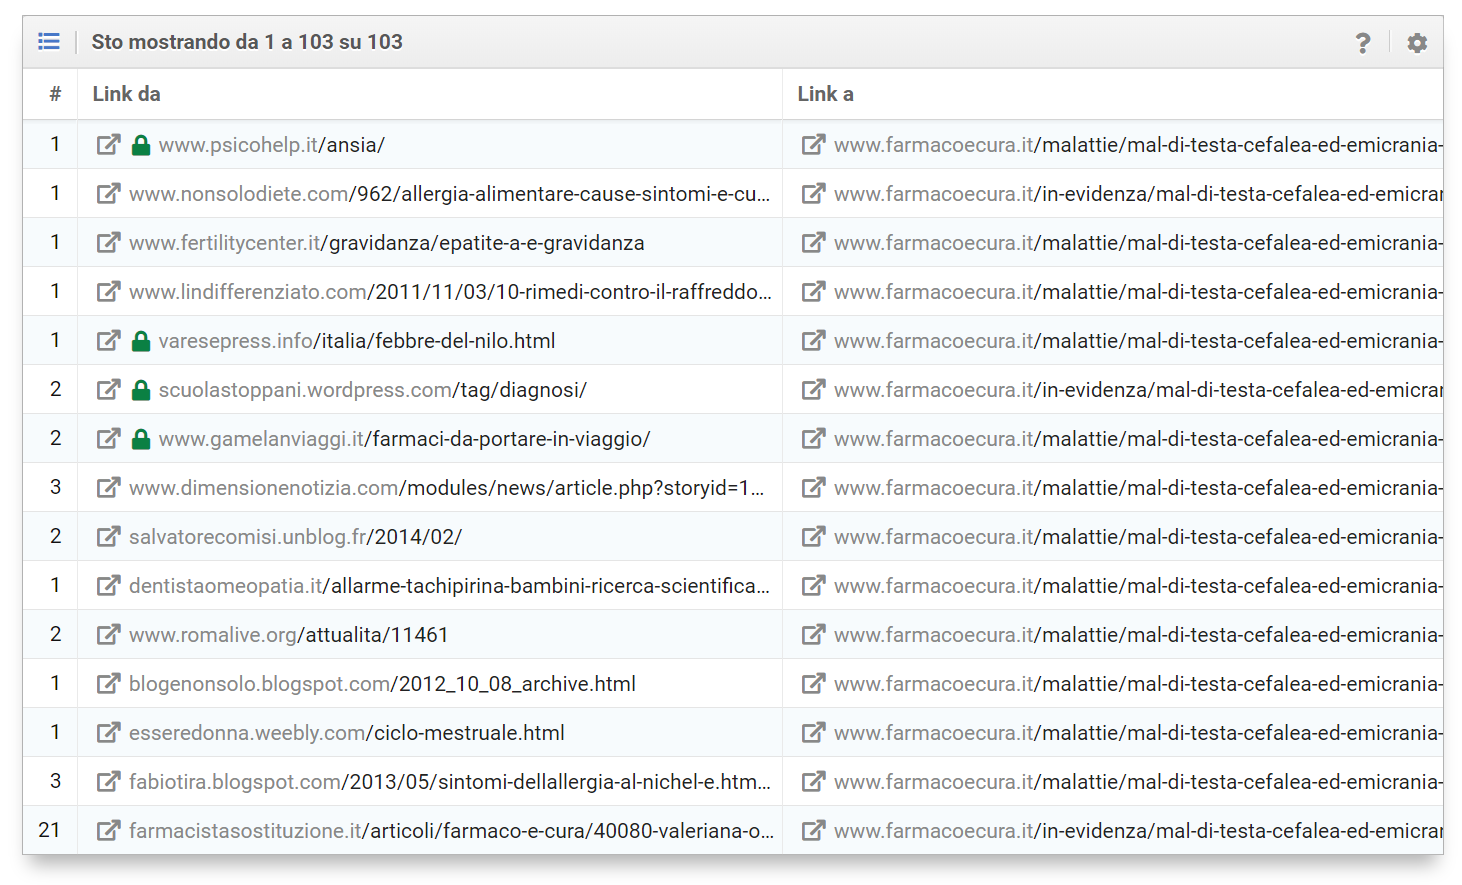Open external link icon for psicohelp.it row
The width and height of the screenshot is (1462, 885).
[x=108, y=144]
